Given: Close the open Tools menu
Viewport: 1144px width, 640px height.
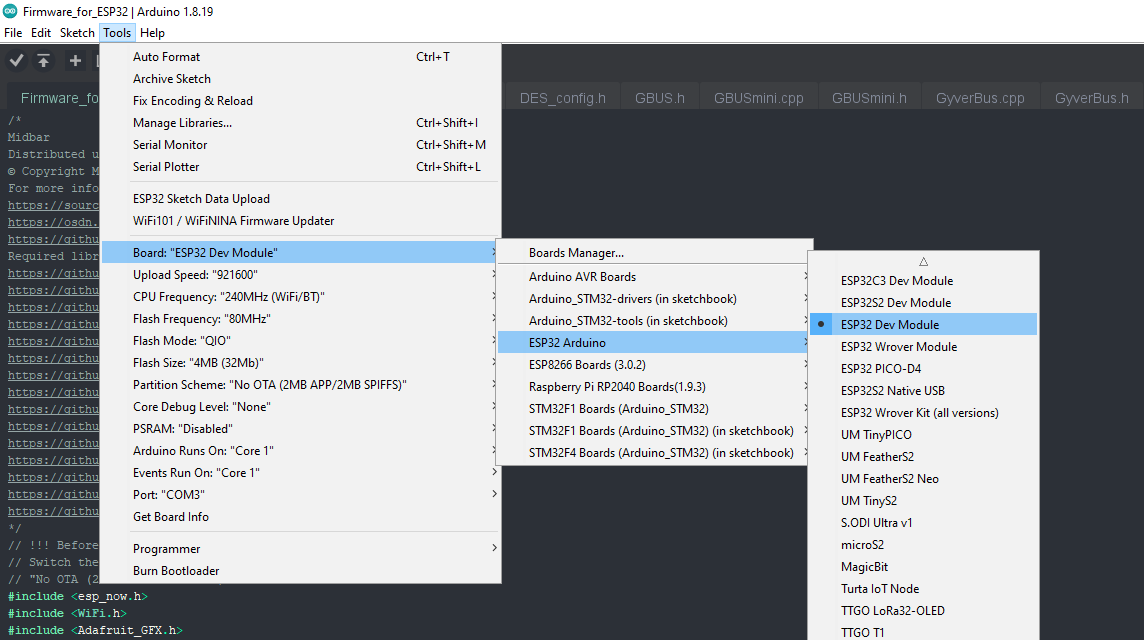Looking at the screenshot, I should (117, 32).
